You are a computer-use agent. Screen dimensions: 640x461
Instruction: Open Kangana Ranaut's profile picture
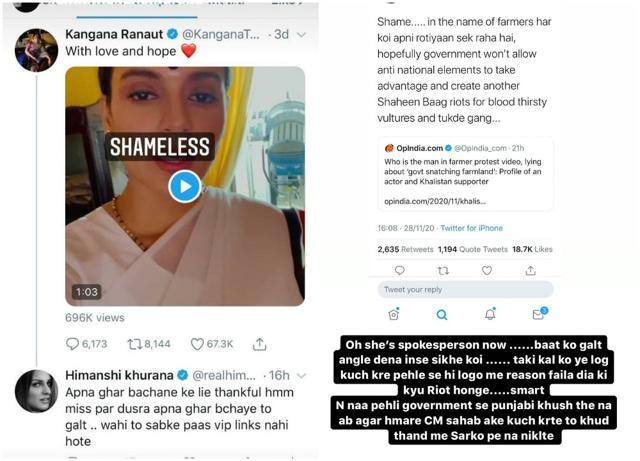[36, 50]
